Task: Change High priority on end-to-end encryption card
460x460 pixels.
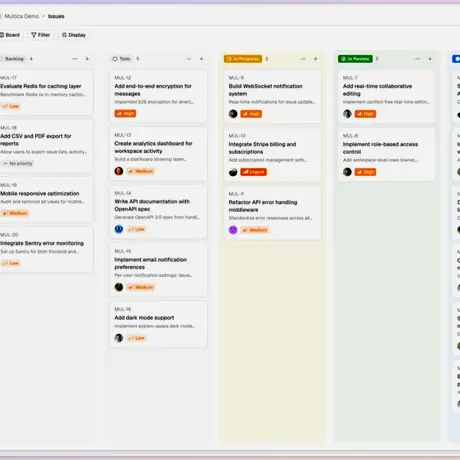Action: point(125,114)
